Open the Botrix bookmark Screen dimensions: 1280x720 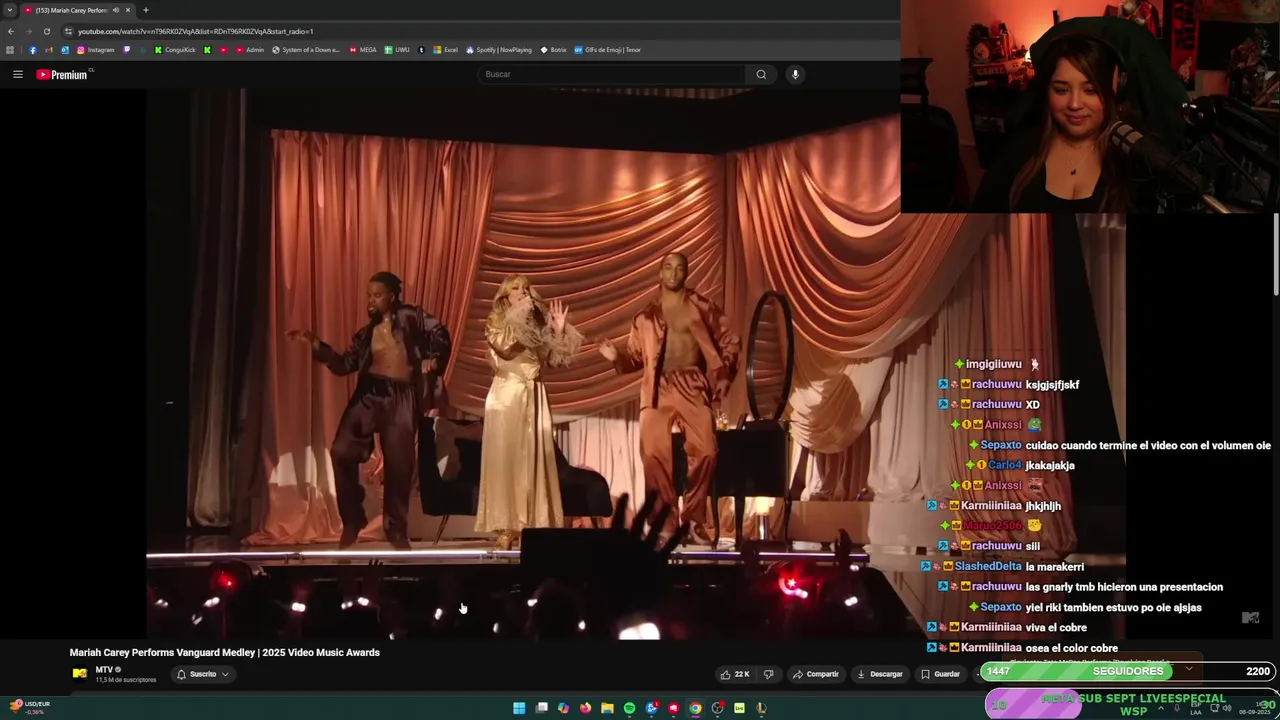click(x=553, y=50)
